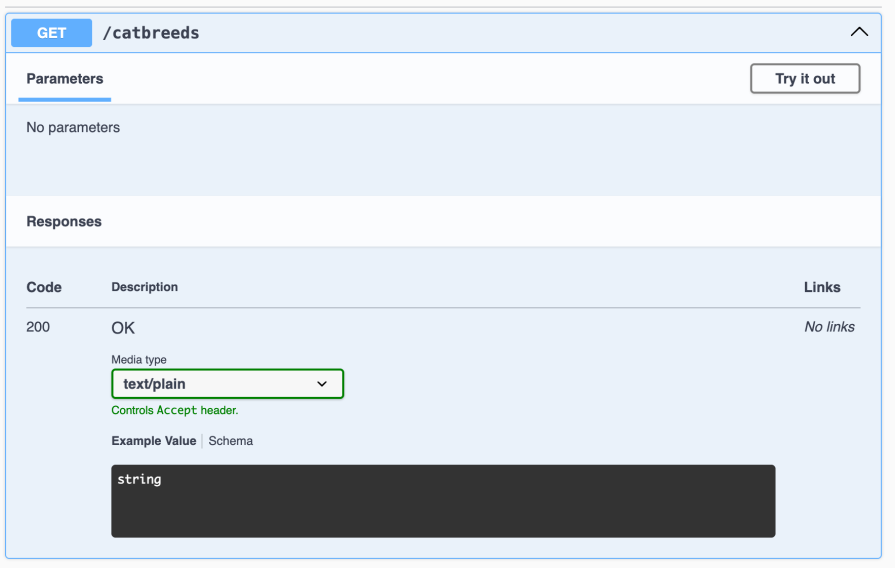This screenshot has height=568, width=895.
Task: Click the 200 response code
Action: [38, 327]
